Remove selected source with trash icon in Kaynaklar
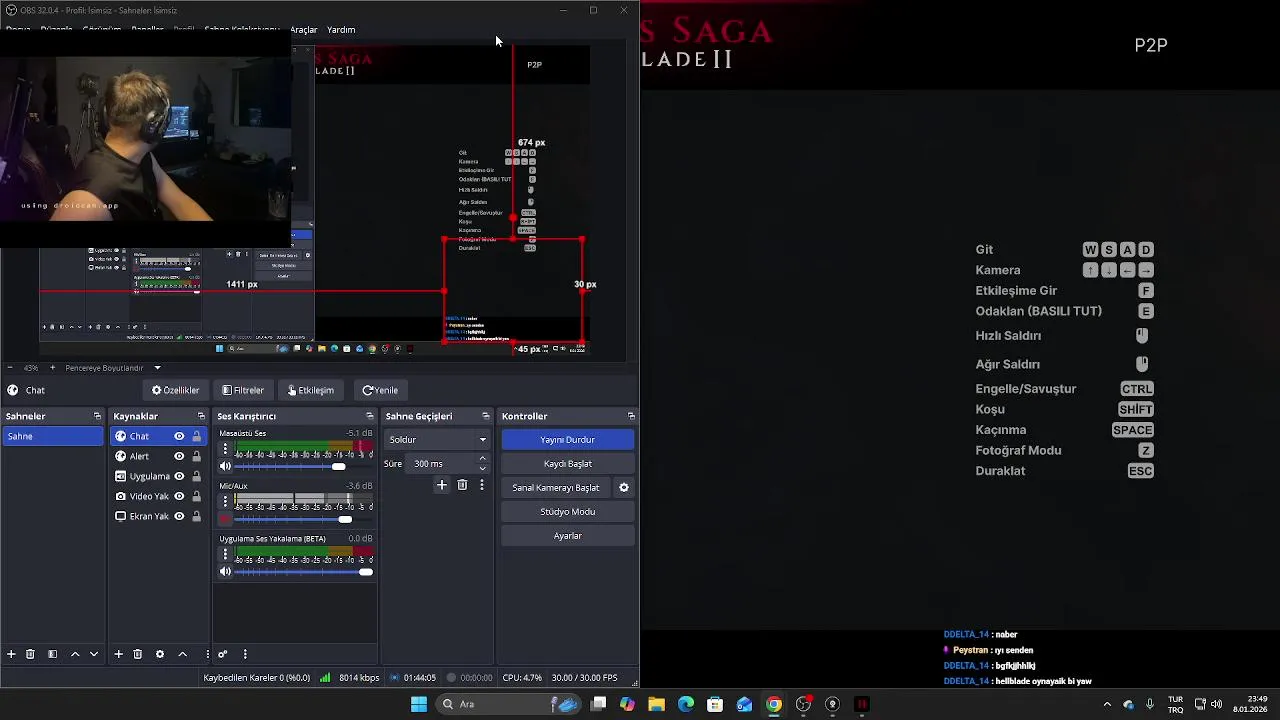1280x720 pixels. [138, 654]
